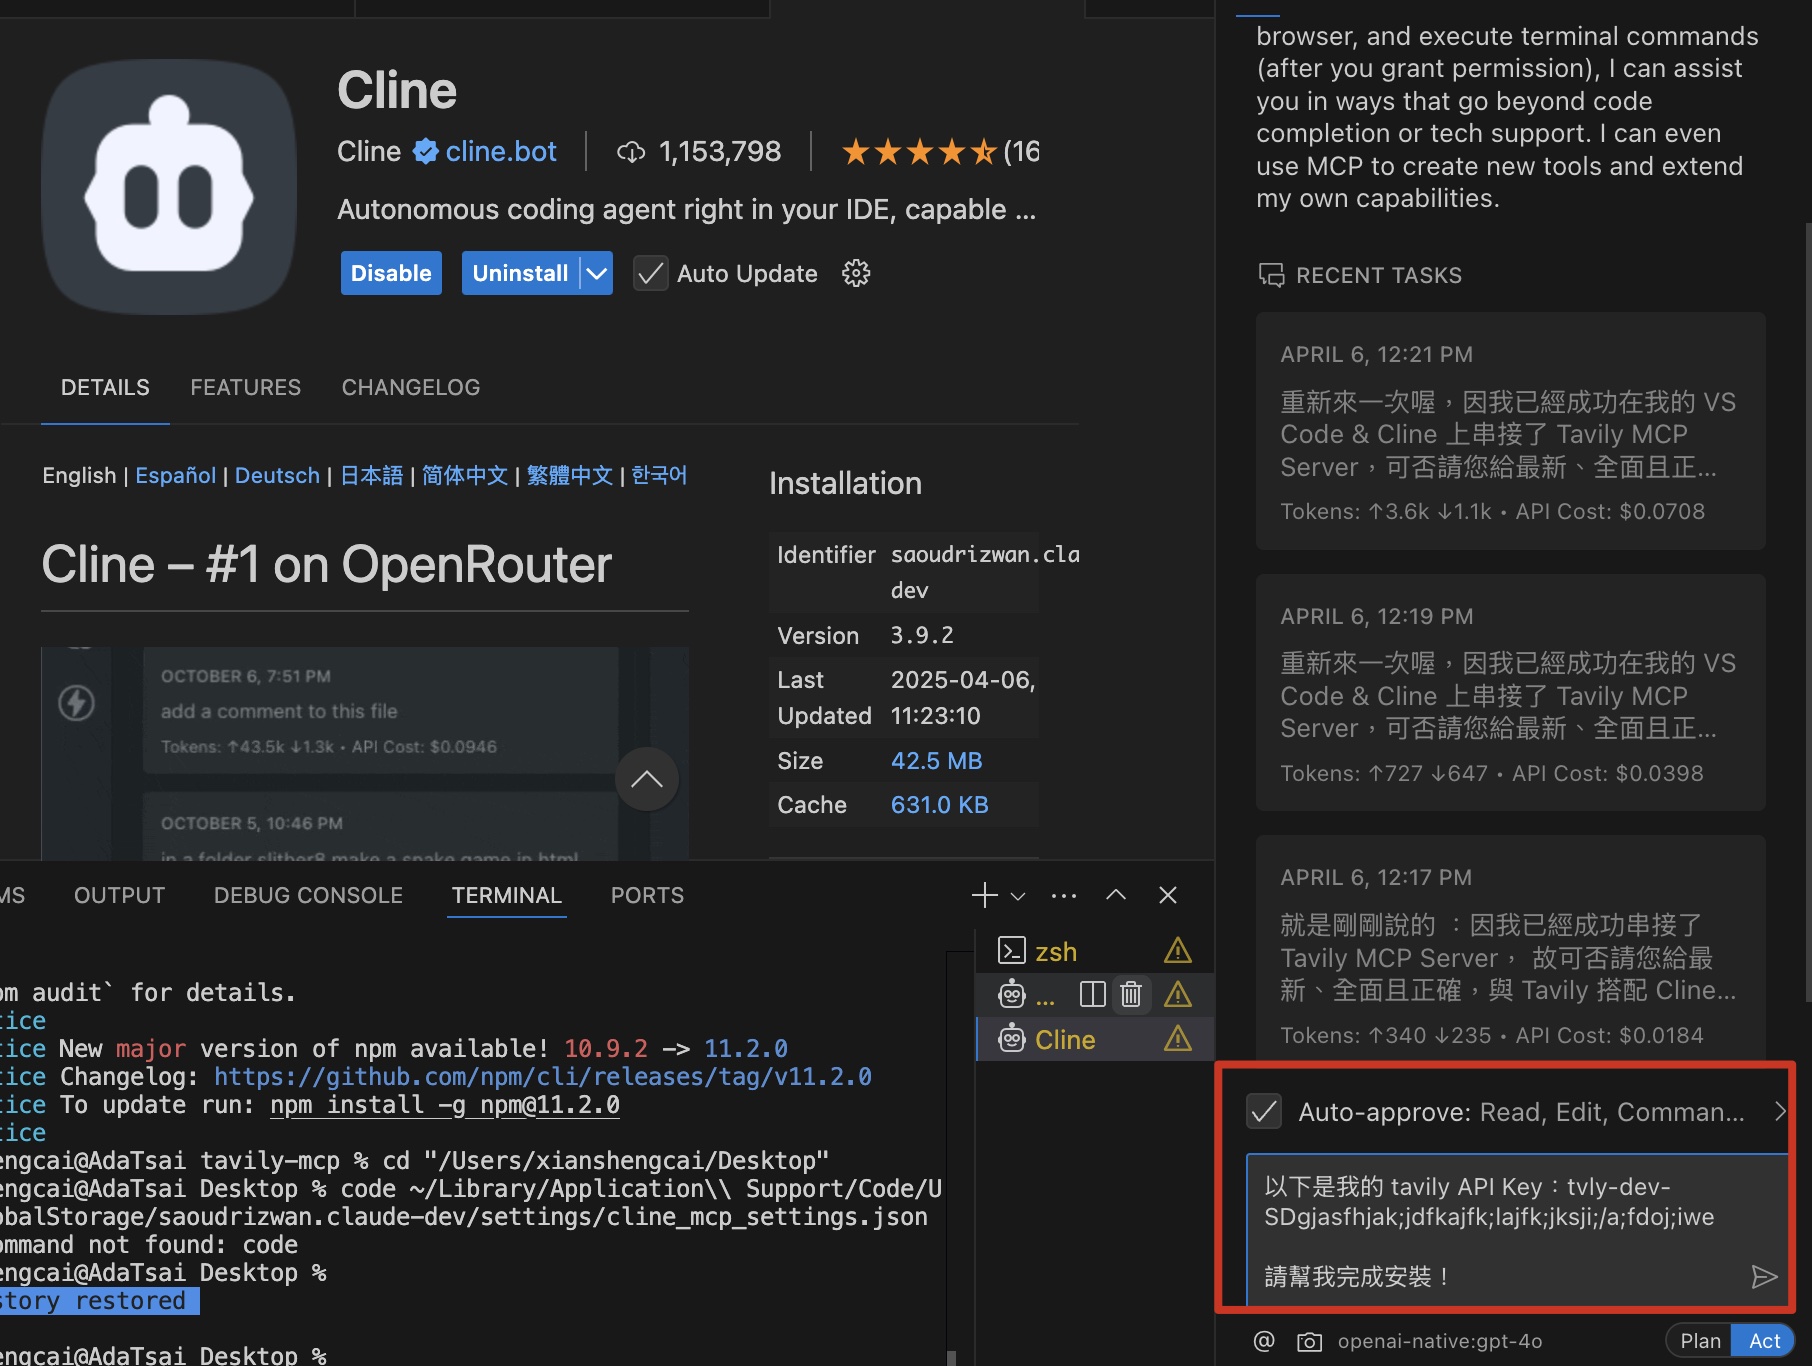Kill terminal with the trash icon
Screen dimensions: 1812x1366
click(x=1131, y=995)
